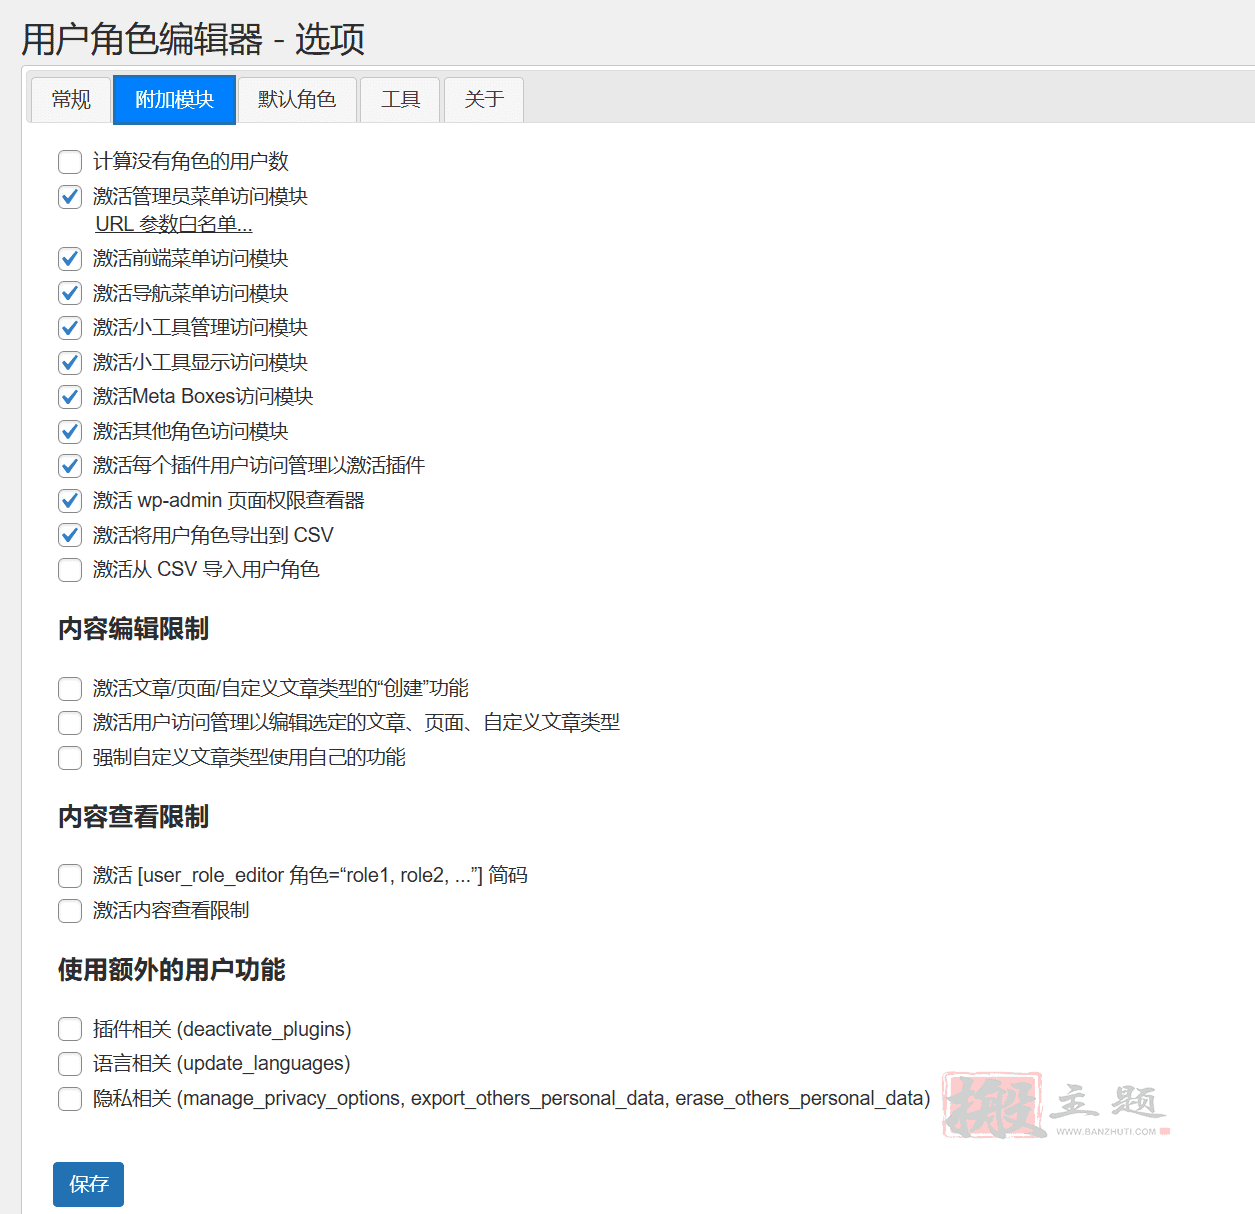
Task: 取消勾选「激活Meta Boxes访问模块」
Action: click(x=69, y=396)
